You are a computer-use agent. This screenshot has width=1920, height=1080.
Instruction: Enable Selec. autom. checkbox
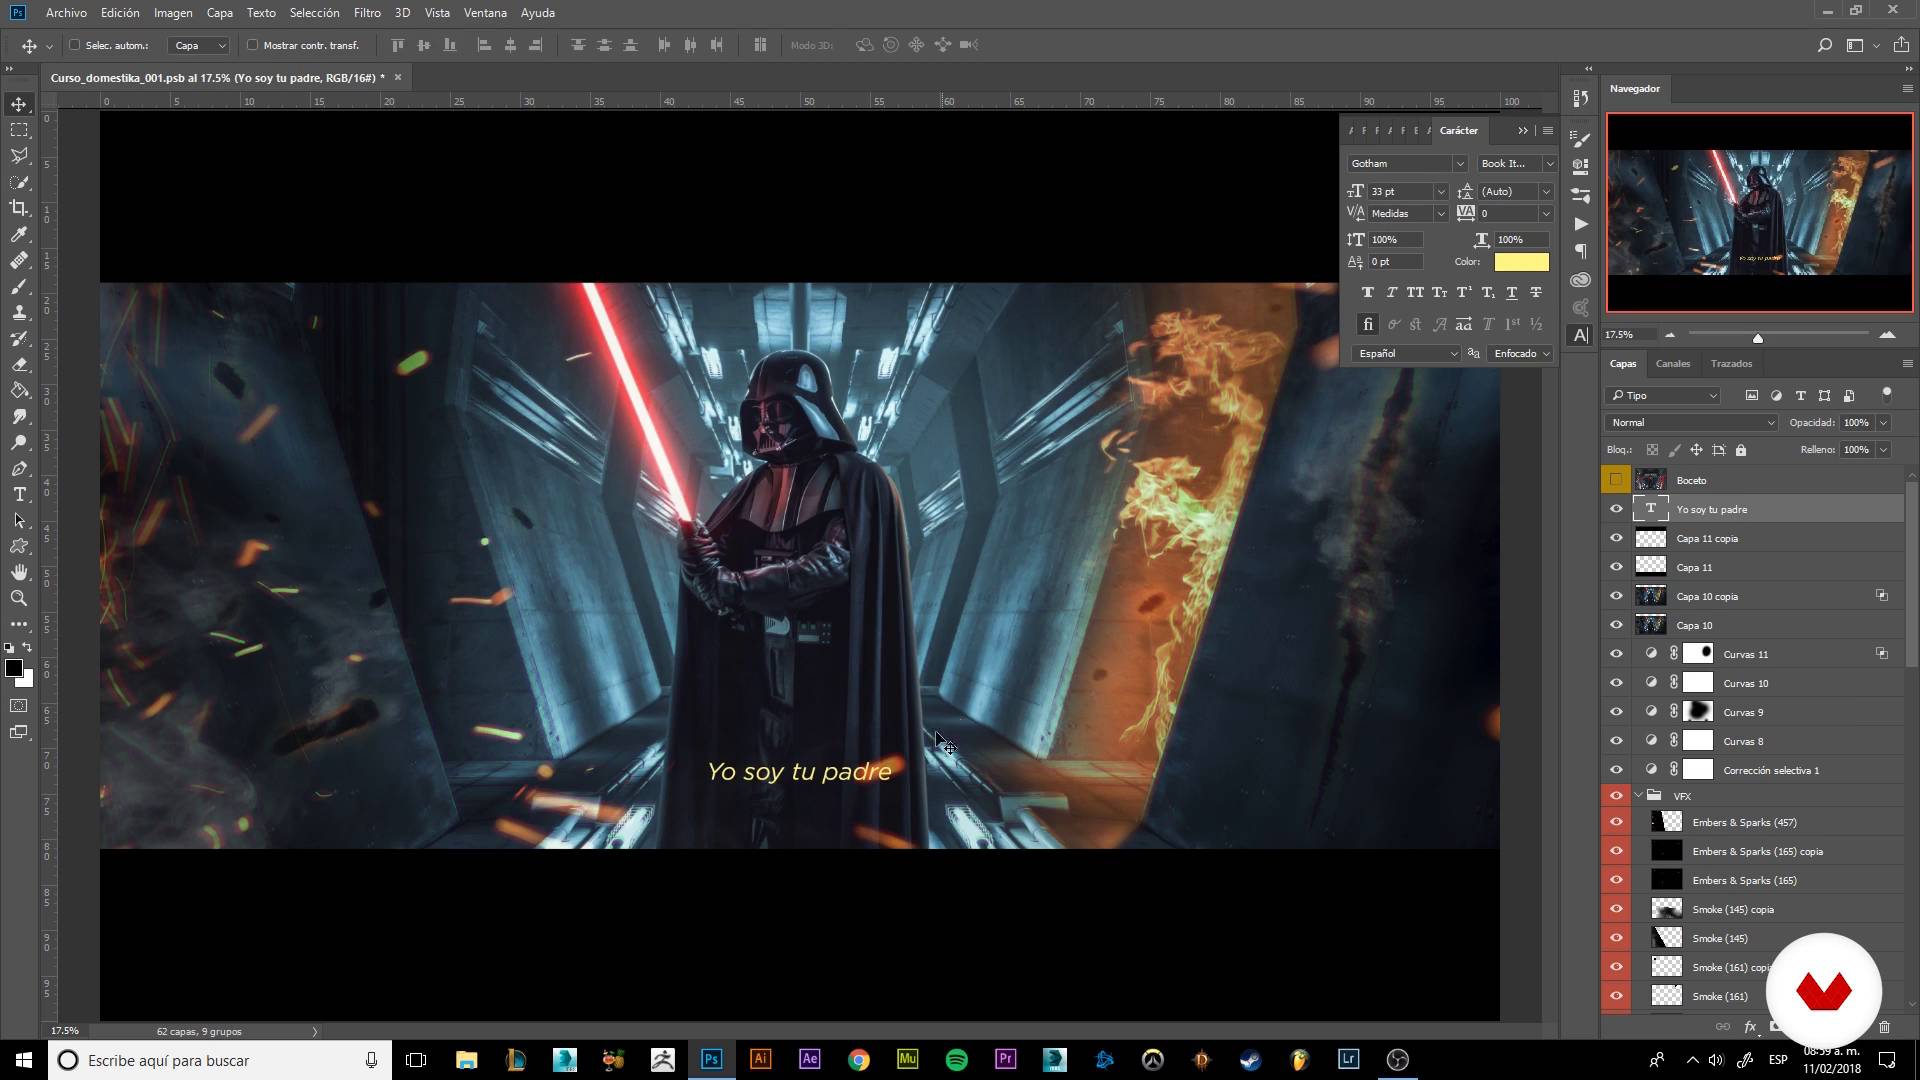pyautogui.click(x=74, y=45)
